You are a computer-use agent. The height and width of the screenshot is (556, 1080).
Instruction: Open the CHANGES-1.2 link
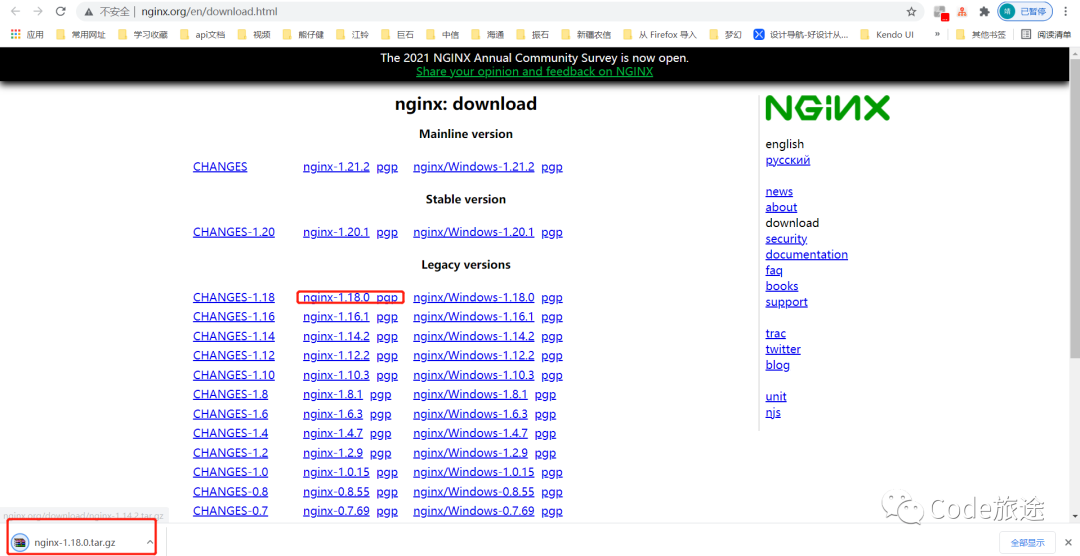point(230,453)
